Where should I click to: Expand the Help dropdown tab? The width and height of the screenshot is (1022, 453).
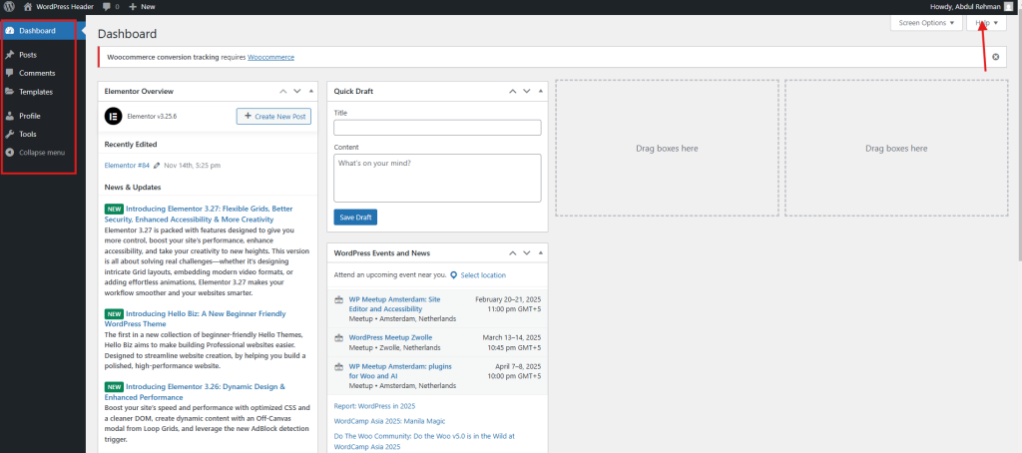pos(986,23)
